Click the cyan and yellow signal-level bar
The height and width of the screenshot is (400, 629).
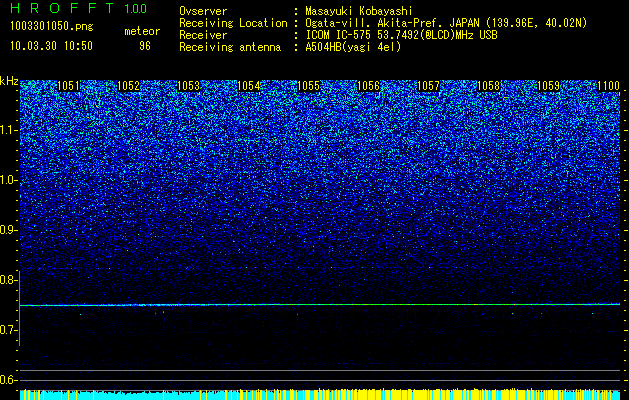(320, 394)
